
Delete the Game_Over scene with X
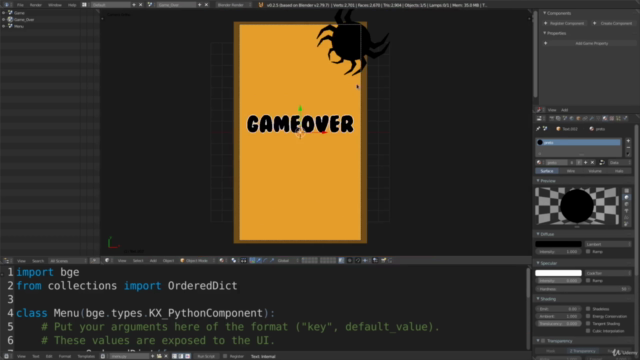coord(206,5)
